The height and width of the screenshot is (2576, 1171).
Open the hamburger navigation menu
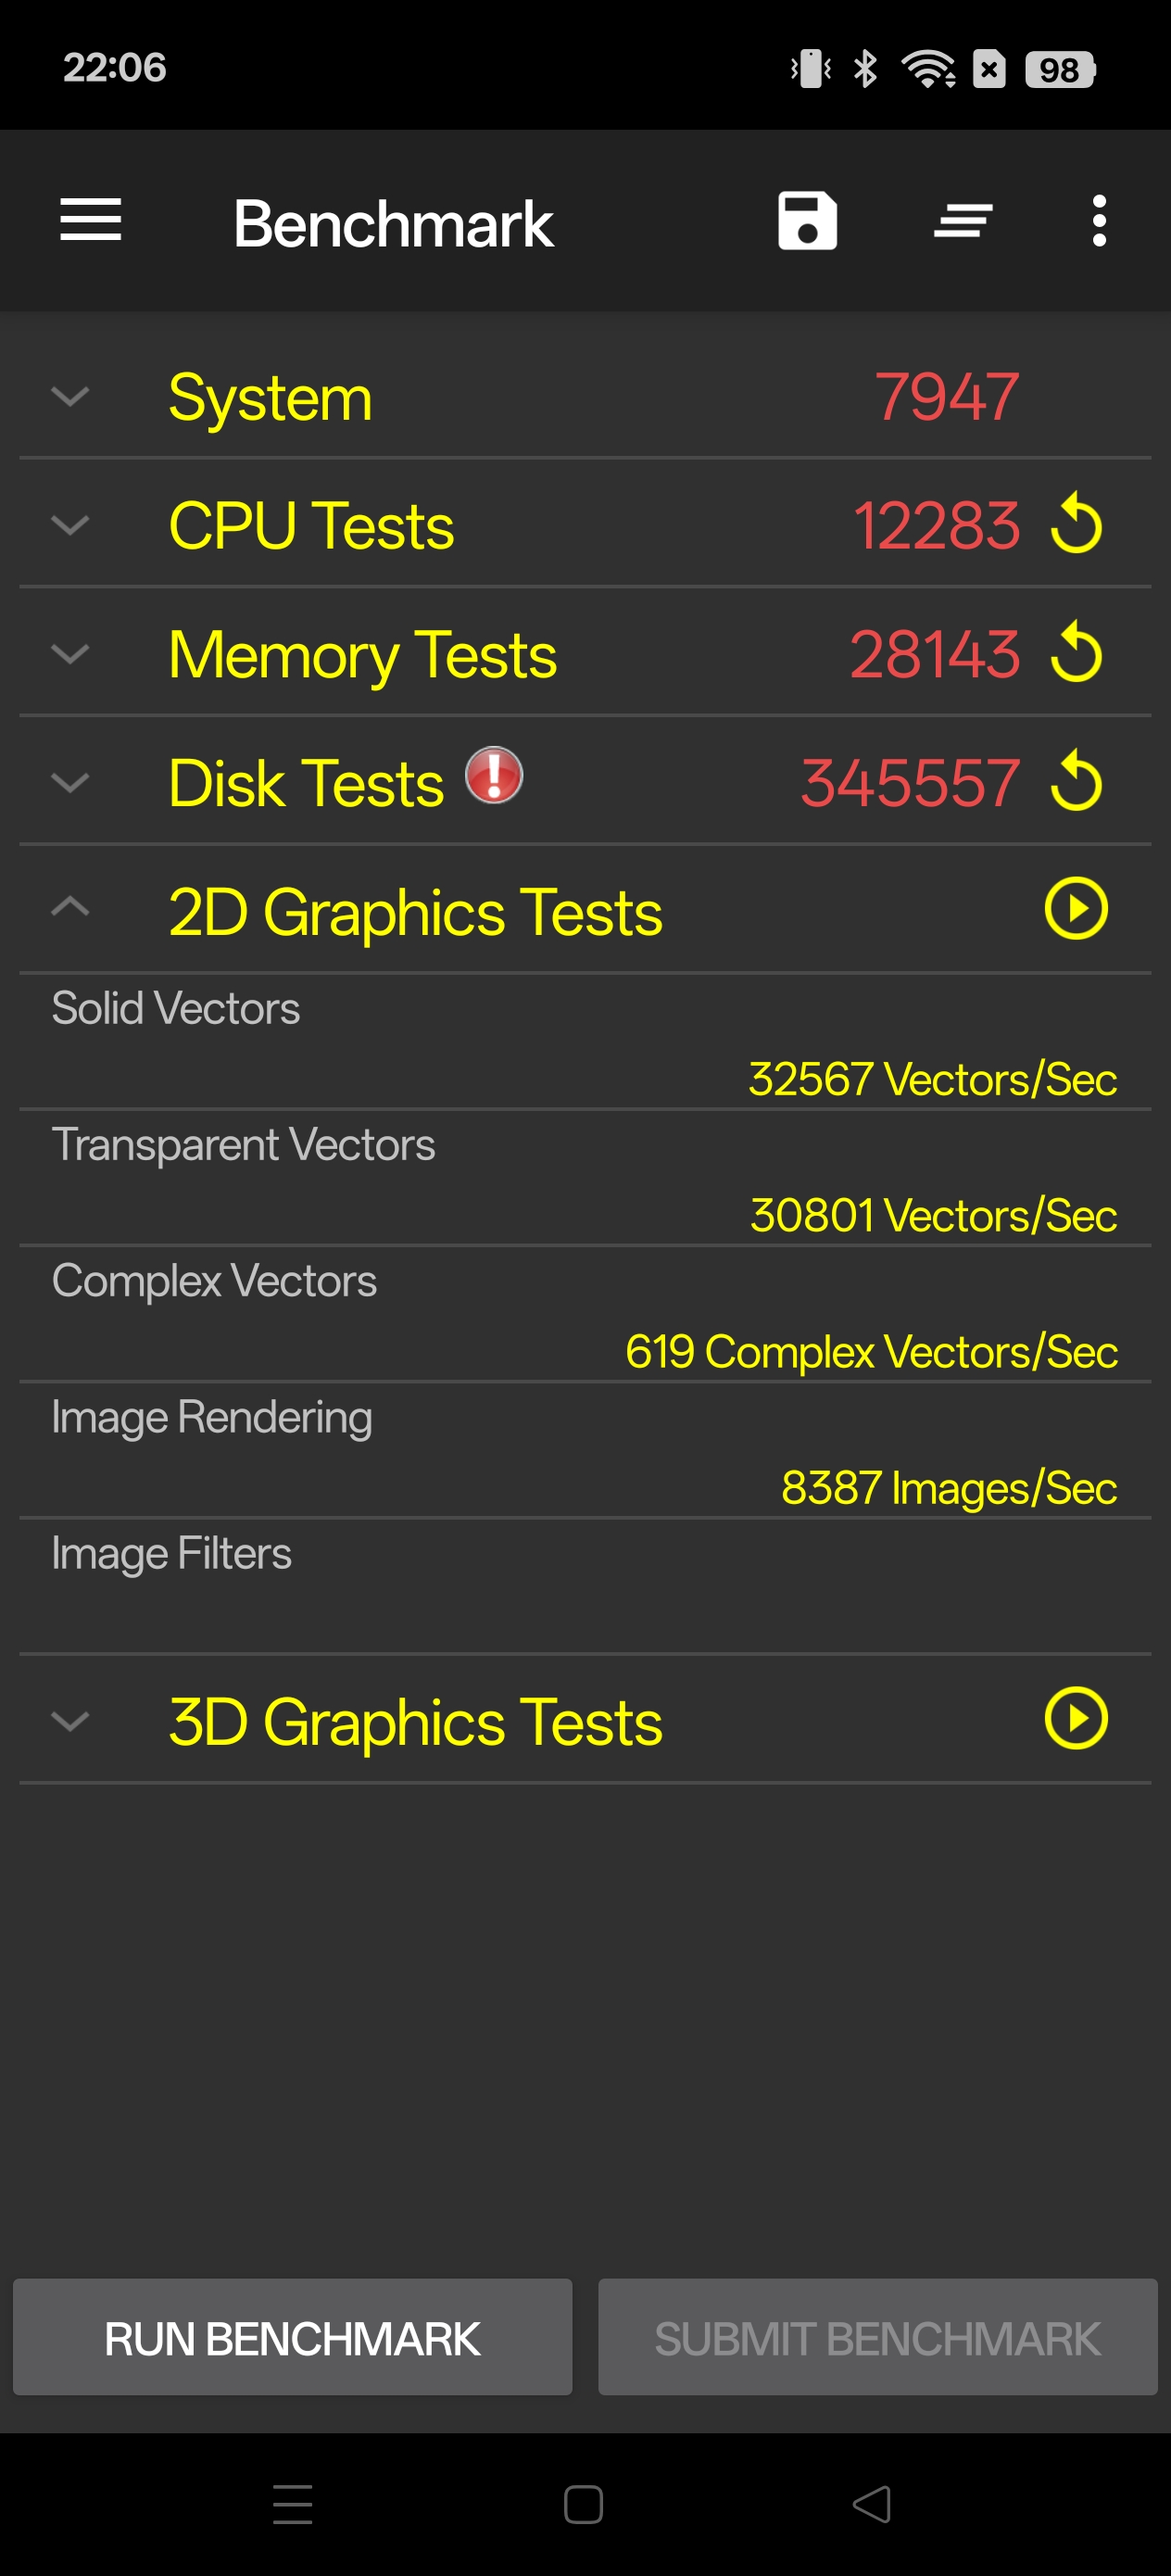90,220
